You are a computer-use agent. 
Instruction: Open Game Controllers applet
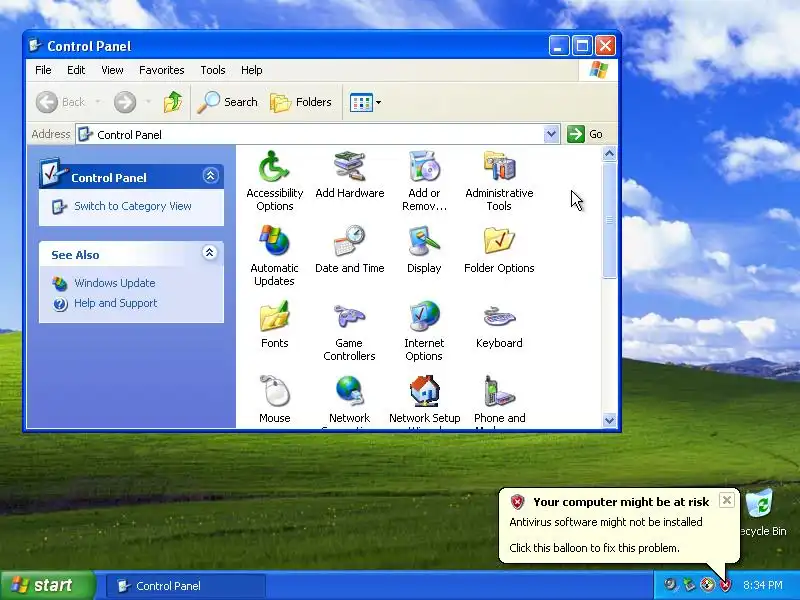point(349,331)
